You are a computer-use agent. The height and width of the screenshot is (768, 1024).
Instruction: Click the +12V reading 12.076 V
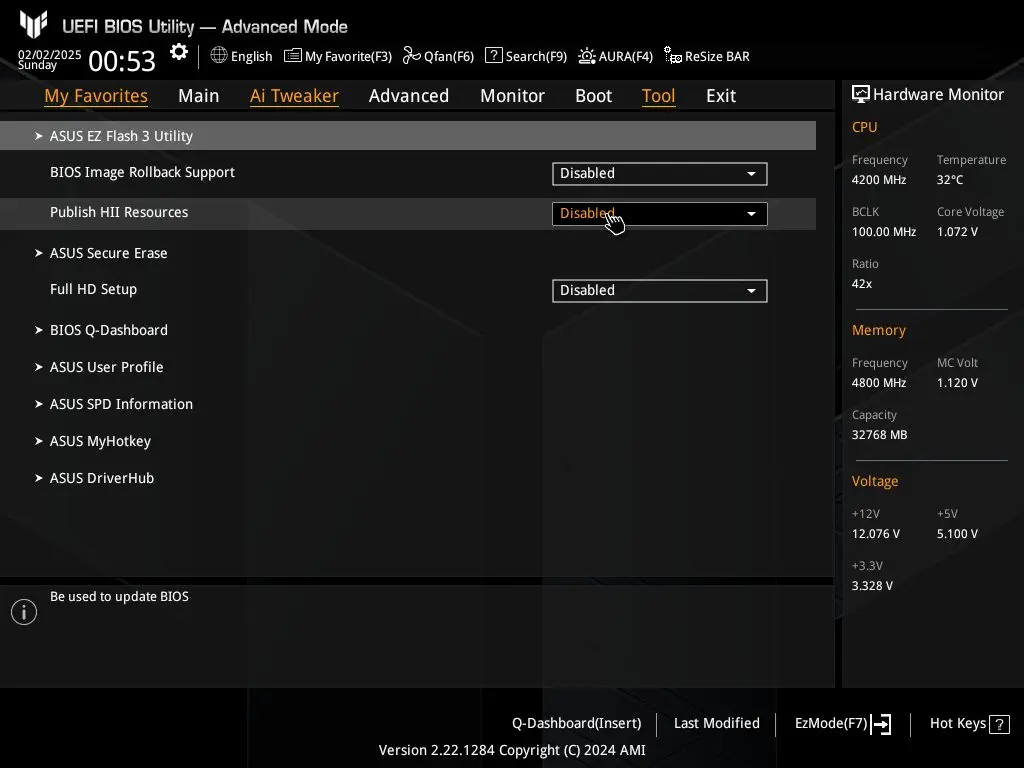876,534
